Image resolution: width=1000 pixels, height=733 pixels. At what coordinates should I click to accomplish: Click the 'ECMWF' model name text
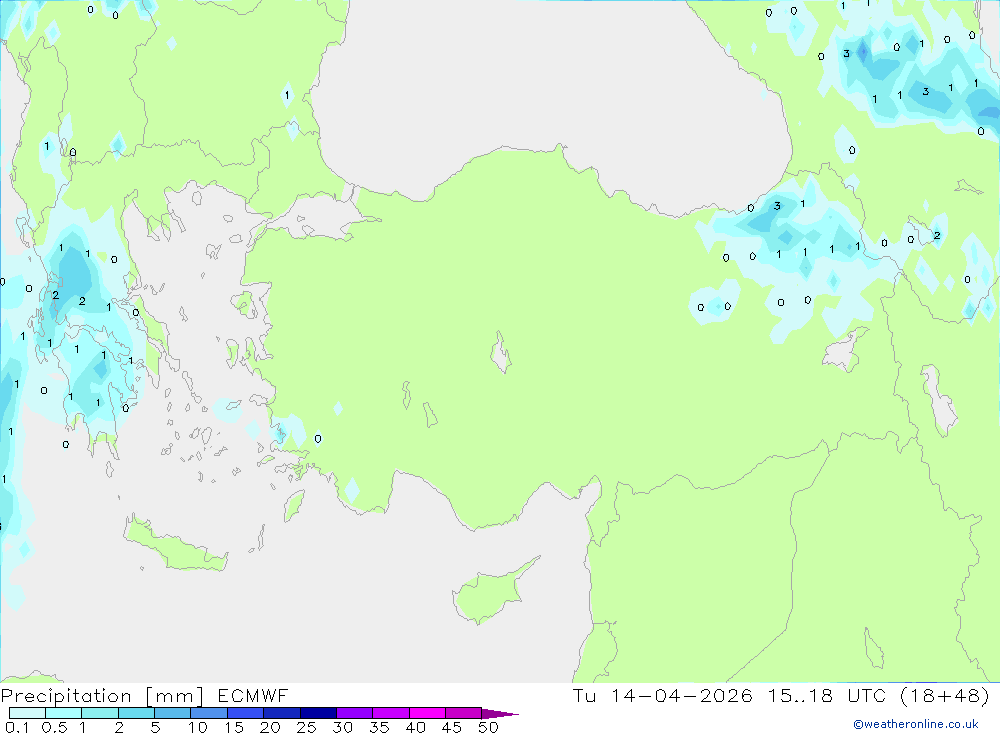tap(253, 695)
